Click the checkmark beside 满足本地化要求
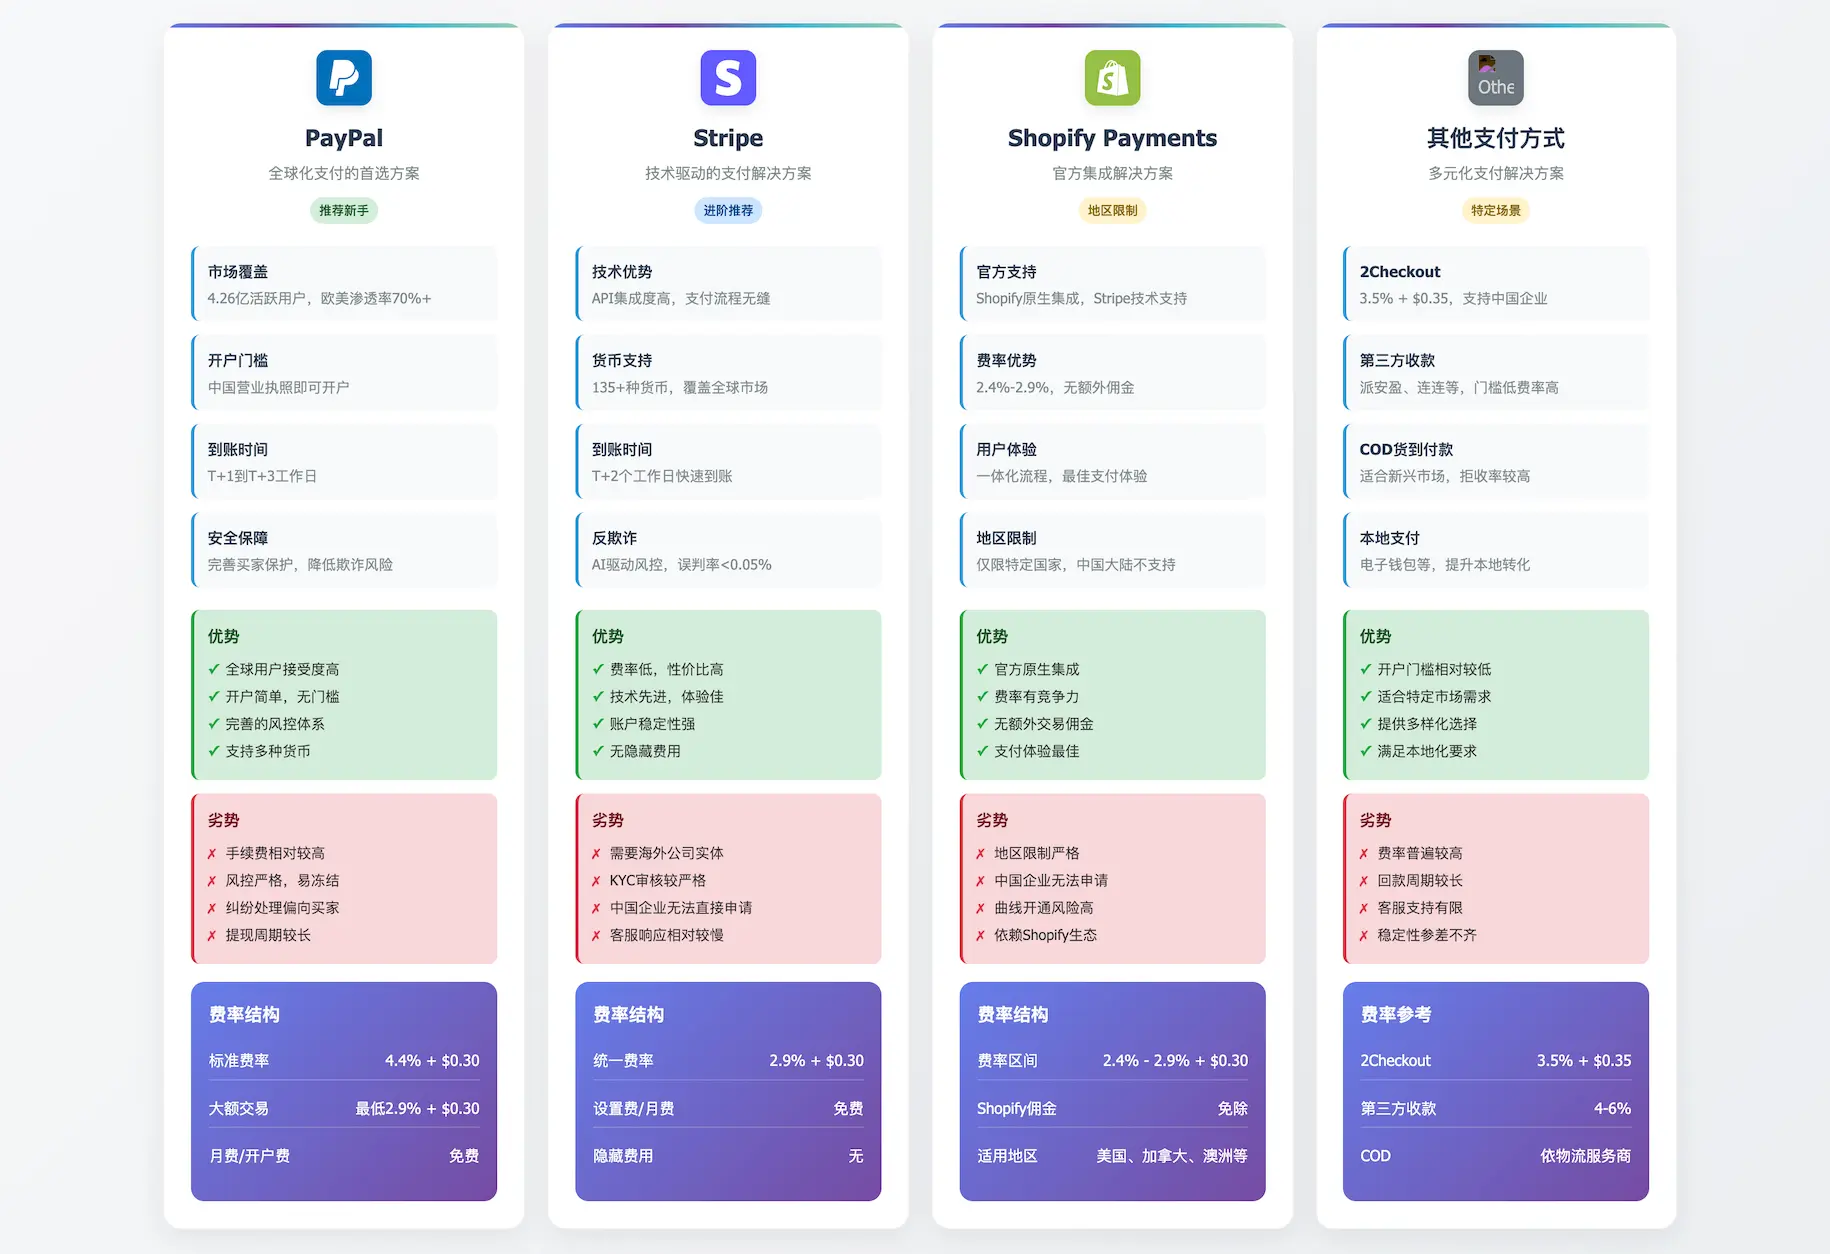1830x1254 pixels. tap(1366, 751)
